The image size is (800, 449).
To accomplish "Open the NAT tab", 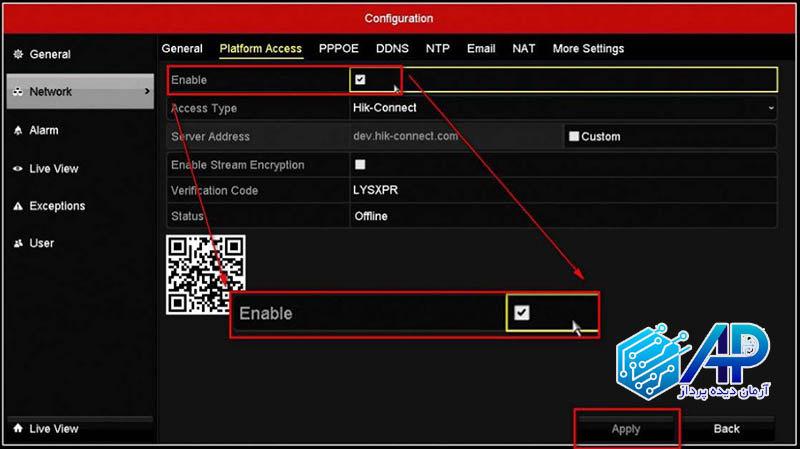I will click(x=524, y=49).
